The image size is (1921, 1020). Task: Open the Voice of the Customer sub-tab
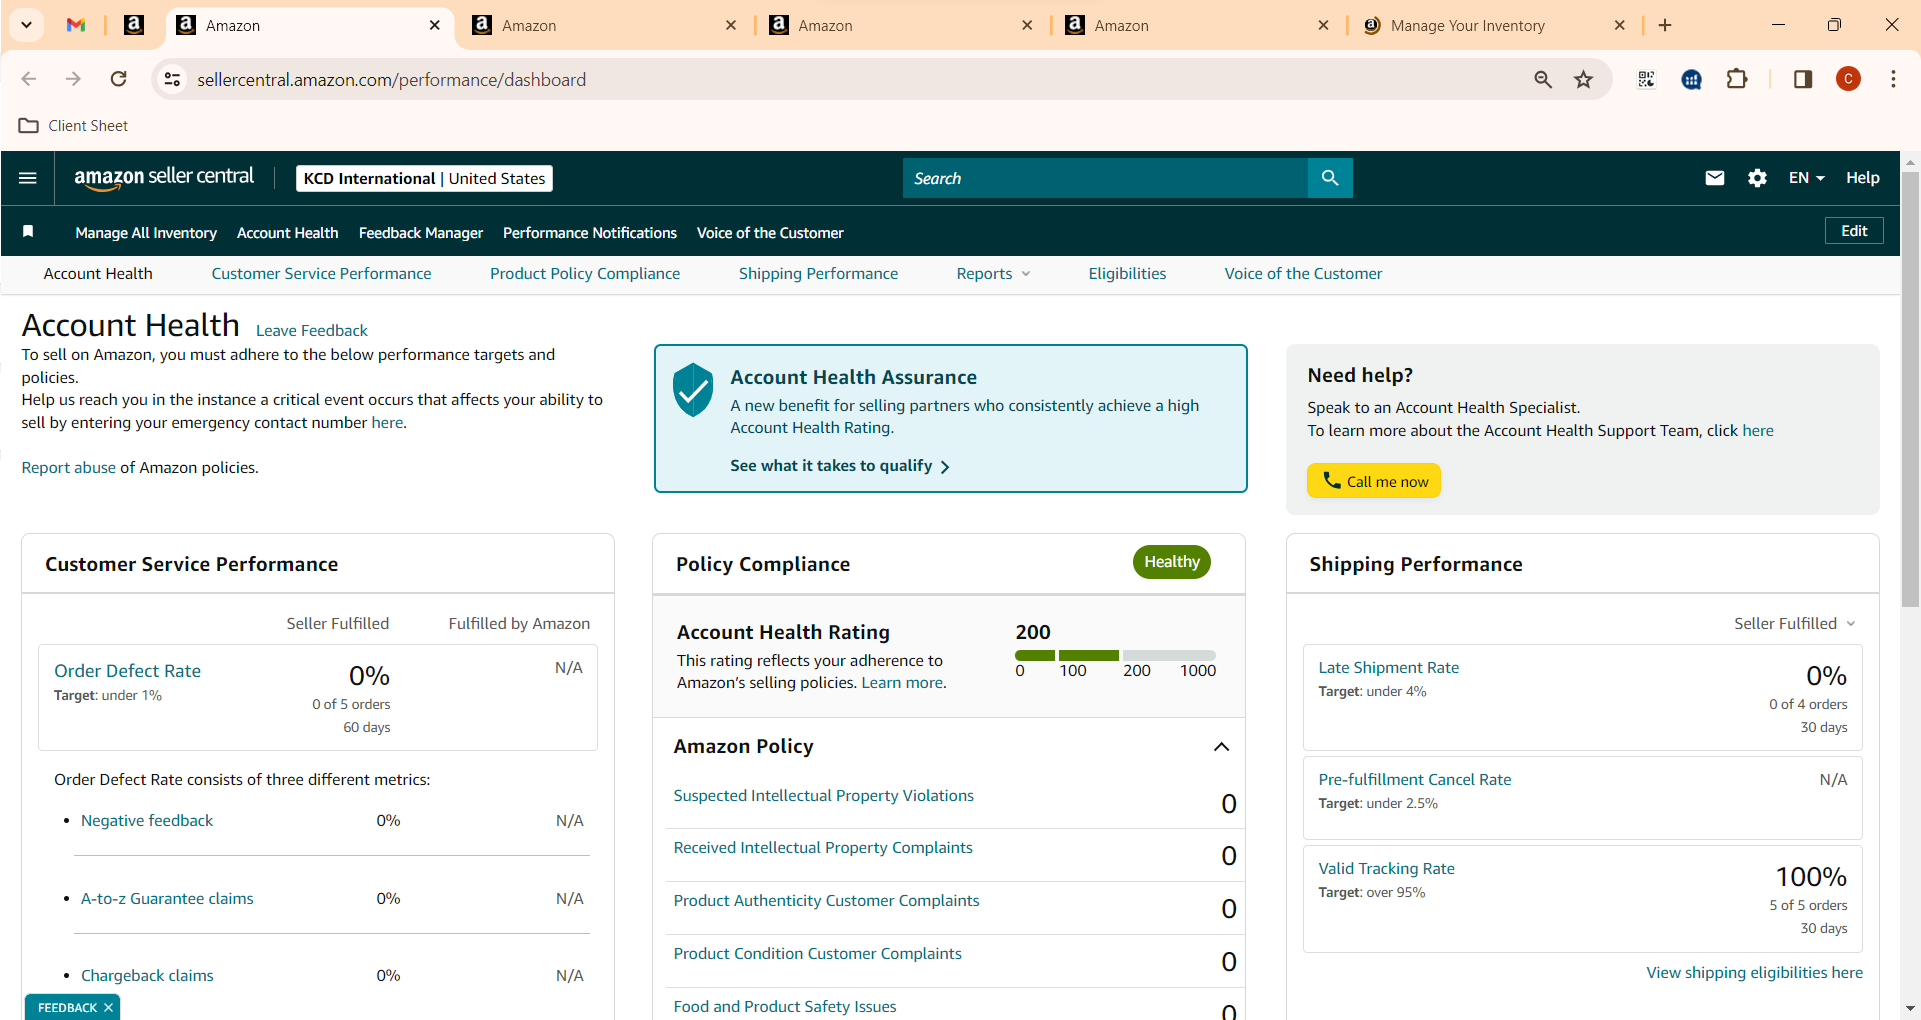pos(1303,273)
